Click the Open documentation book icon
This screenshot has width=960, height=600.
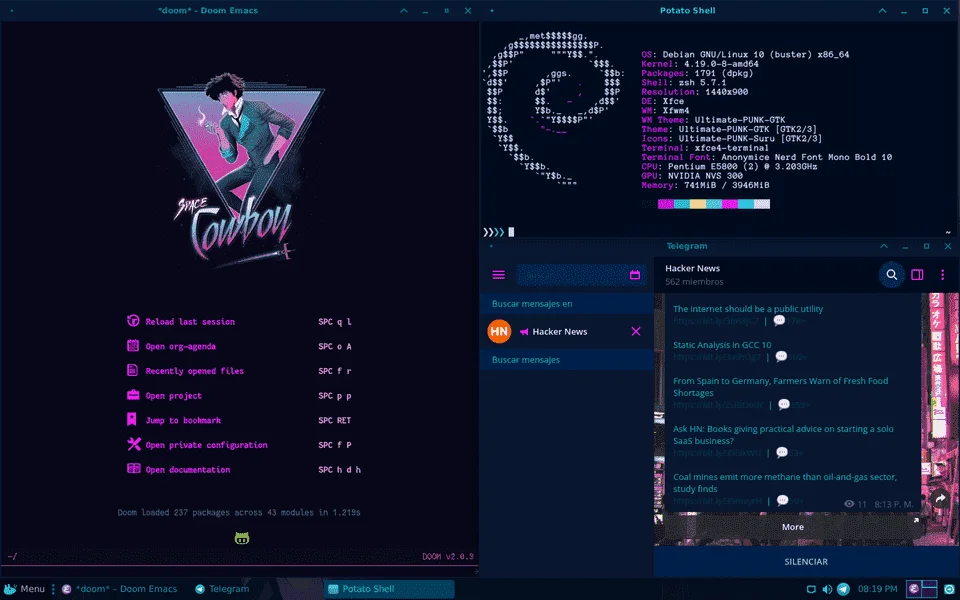(133, 469)
